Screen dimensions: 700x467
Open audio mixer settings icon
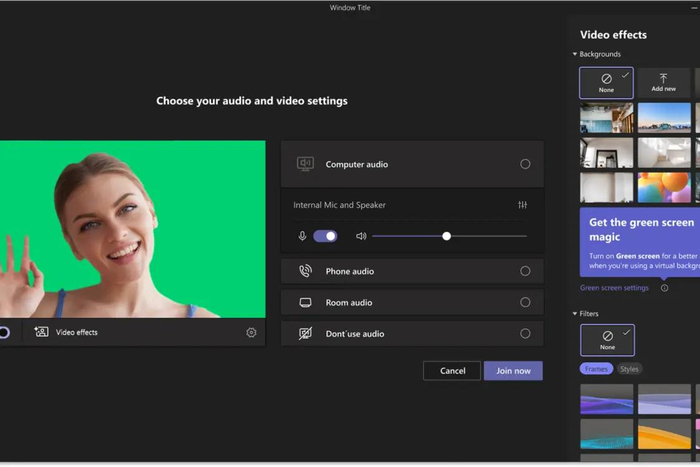pyautogui.click(x=522, y=205)
